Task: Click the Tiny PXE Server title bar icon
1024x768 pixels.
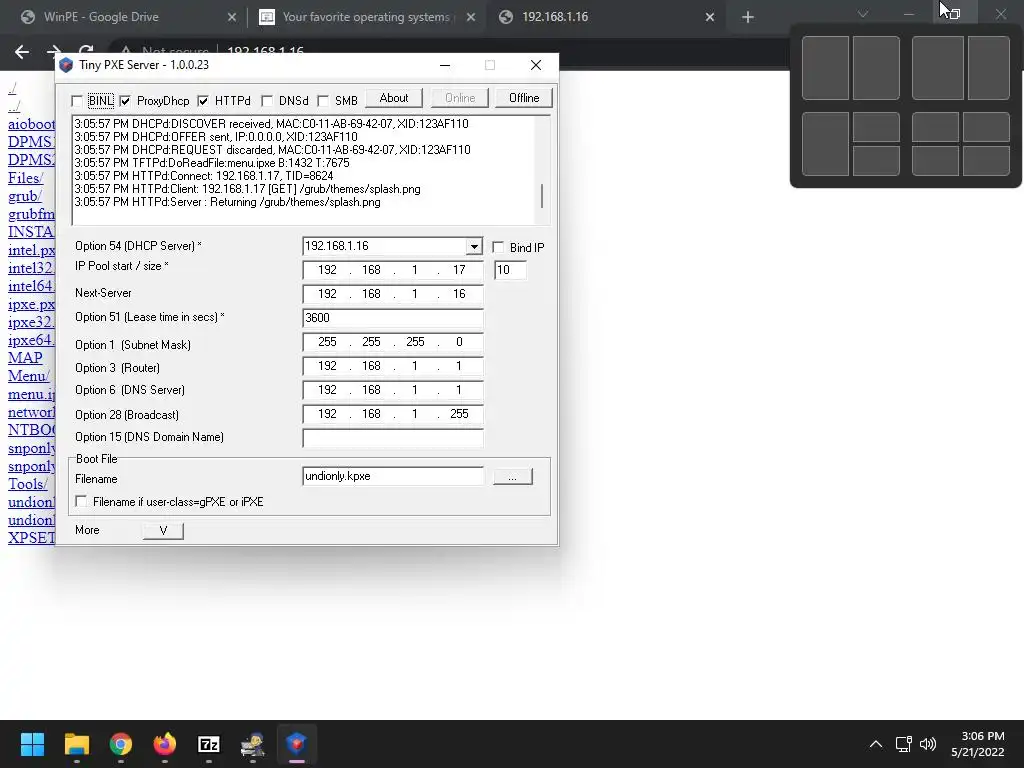Action: [x=66, y=65]
